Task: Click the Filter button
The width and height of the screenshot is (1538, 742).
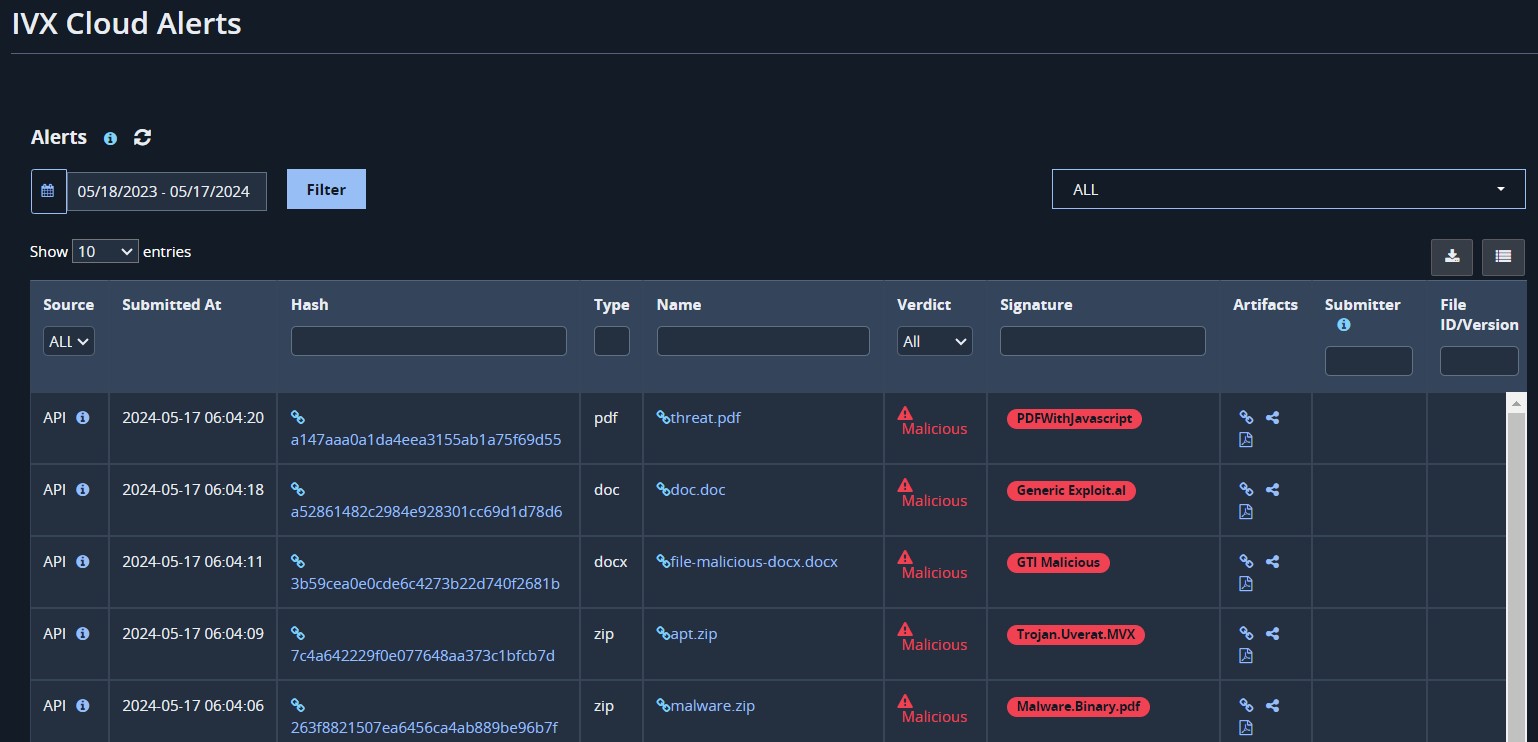Action: click(x=326, y=189)
